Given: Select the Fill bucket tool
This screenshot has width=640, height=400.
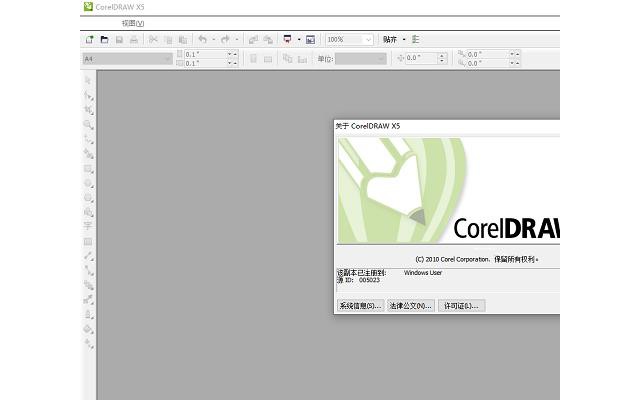Looking at the screenshot, I should (x=89, y=329).
